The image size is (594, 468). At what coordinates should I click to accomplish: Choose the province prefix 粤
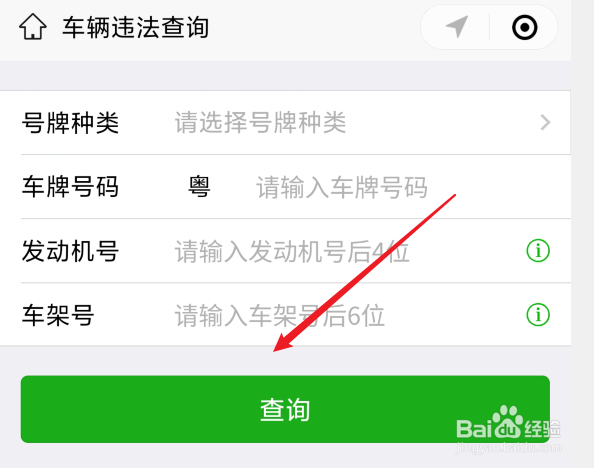(x=199, y=187)
